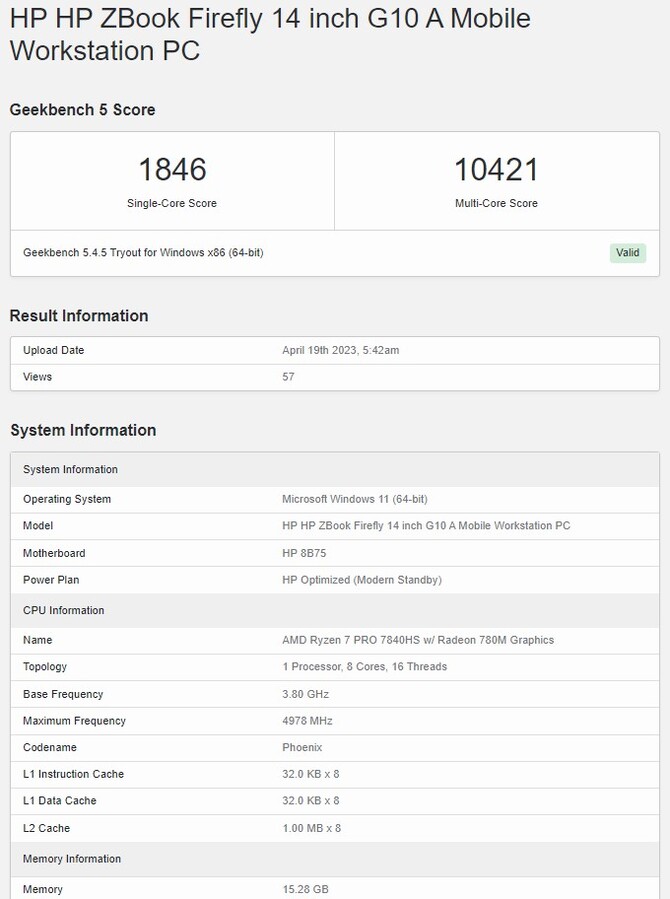Click the Maximum Frequency label
The width and height of the screenshot is (670, 899).
click(74, 721)
